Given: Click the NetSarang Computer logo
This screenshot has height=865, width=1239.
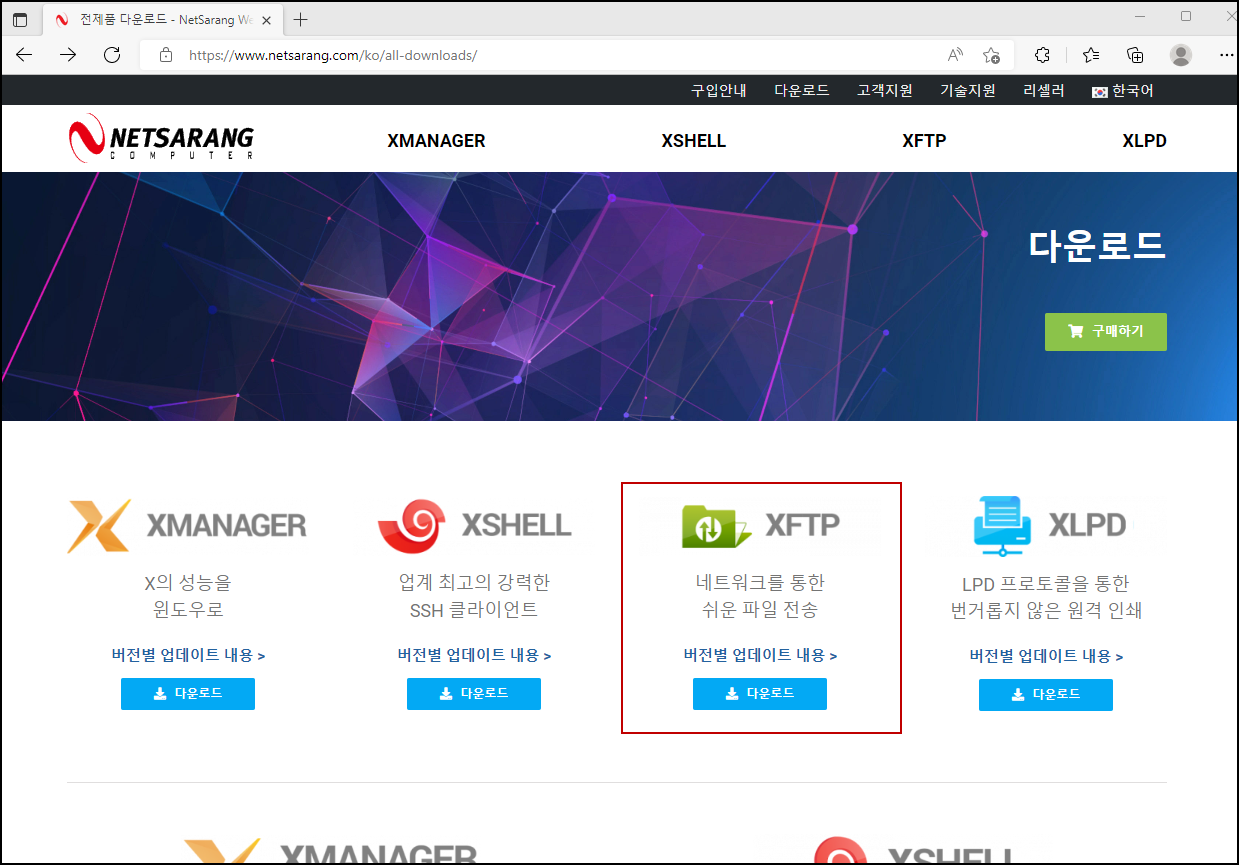Looking at the screenshot, I should [161, 137].
